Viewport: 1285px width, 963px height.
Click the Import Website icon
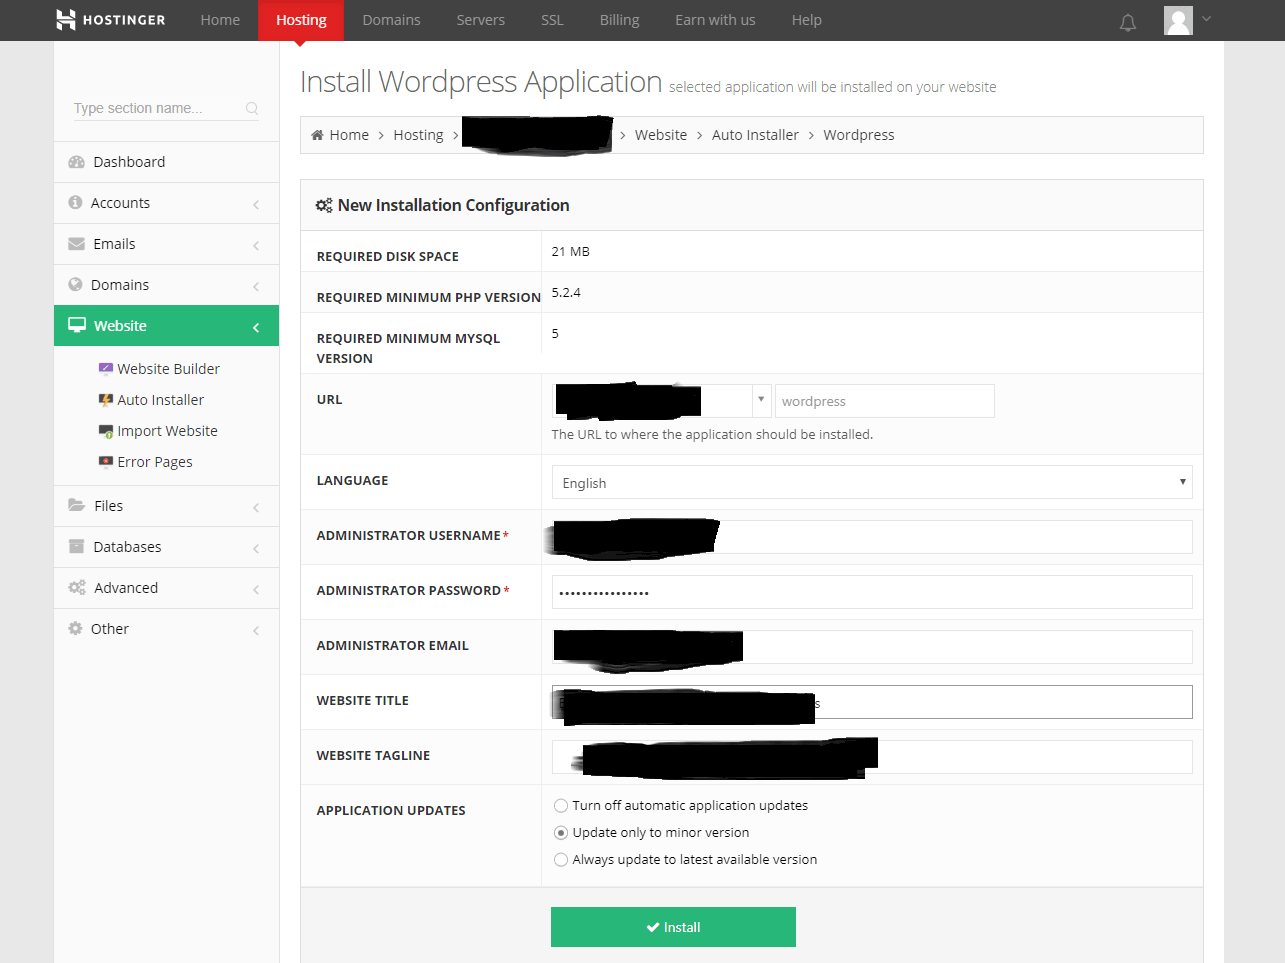106,431
